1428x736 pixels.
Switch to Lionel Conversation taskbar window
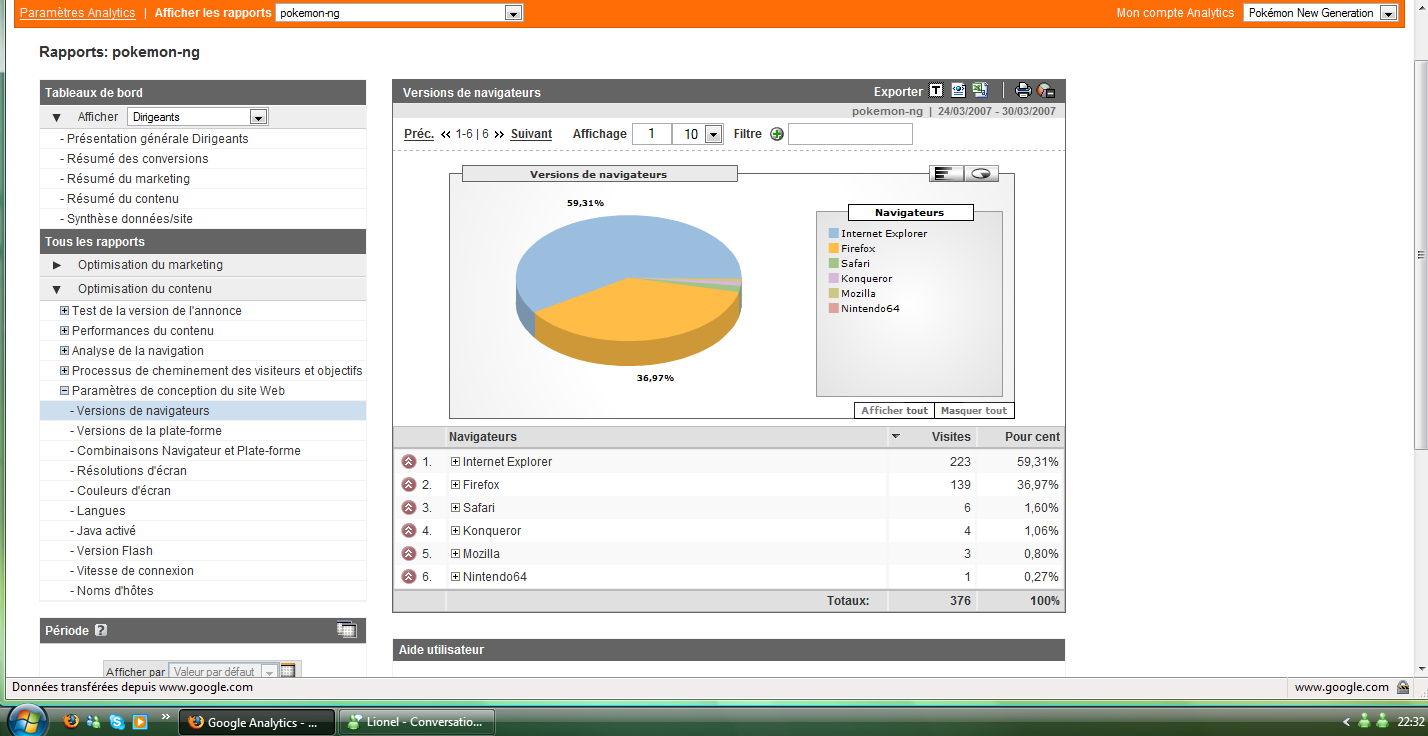click(418, 722)
